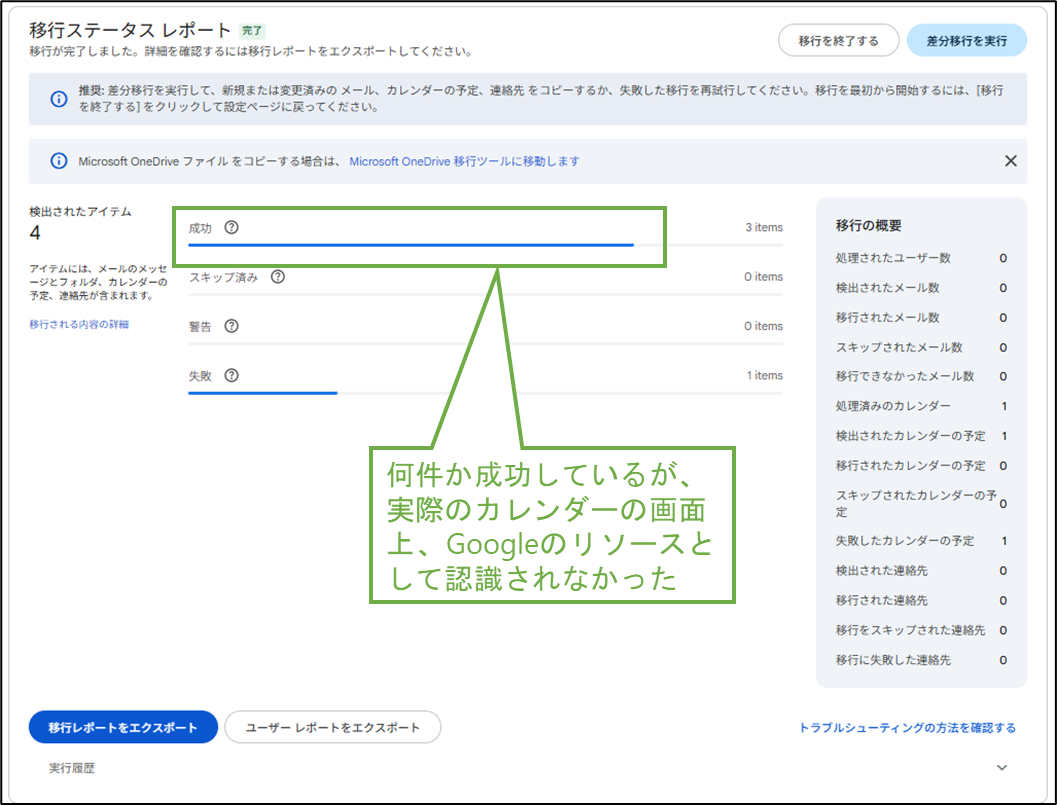Open トラブルシューティングの方法を確認する link
Image resolution: width=1057 pixels, height=805 pixels.
(x=907, y=727)
